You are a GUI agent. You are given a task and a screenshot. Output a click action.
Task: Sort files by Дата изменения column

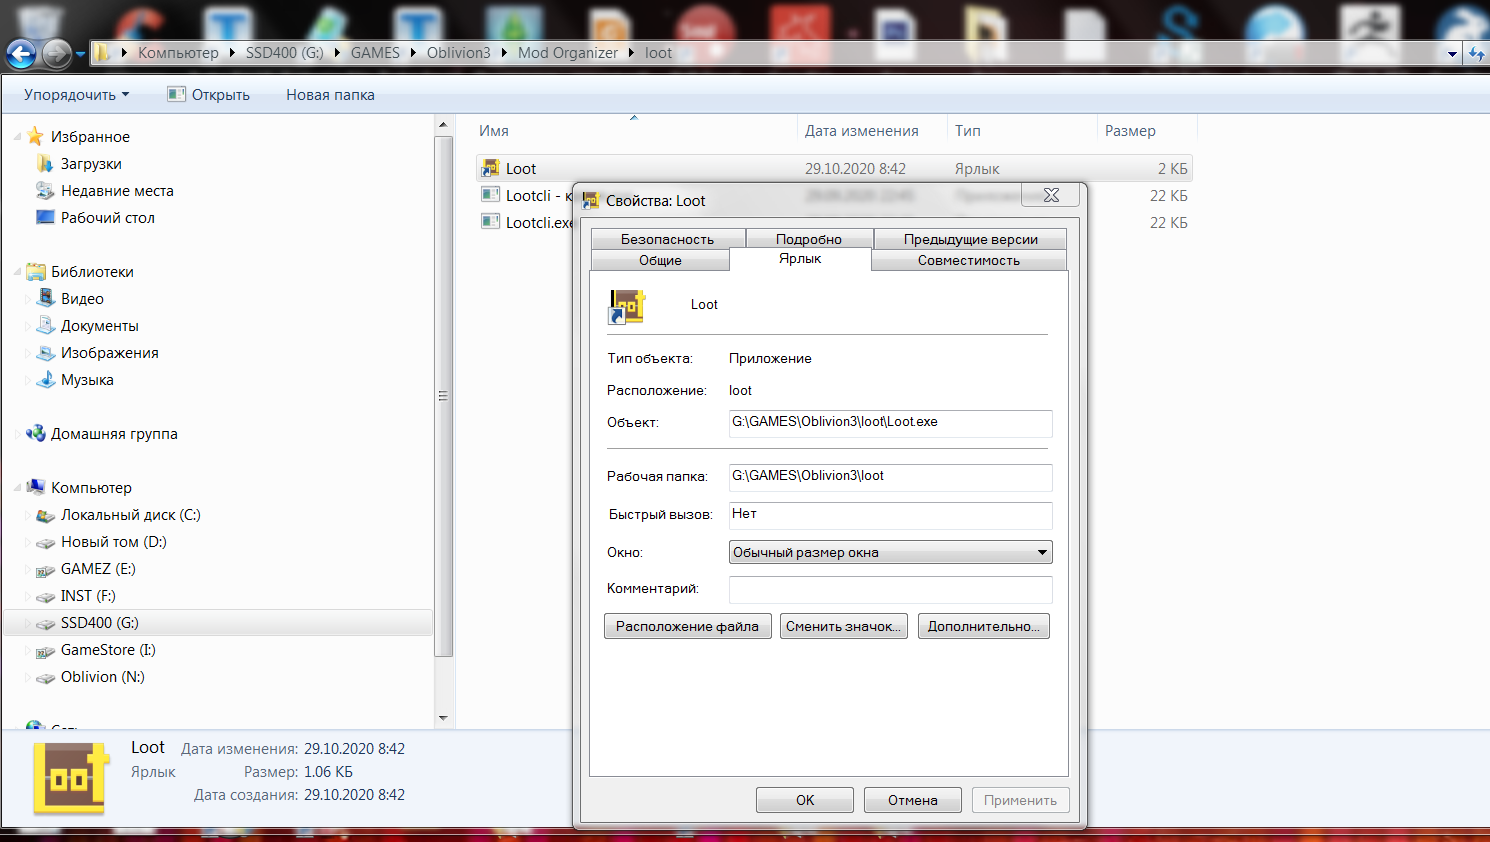pos(861,131)
